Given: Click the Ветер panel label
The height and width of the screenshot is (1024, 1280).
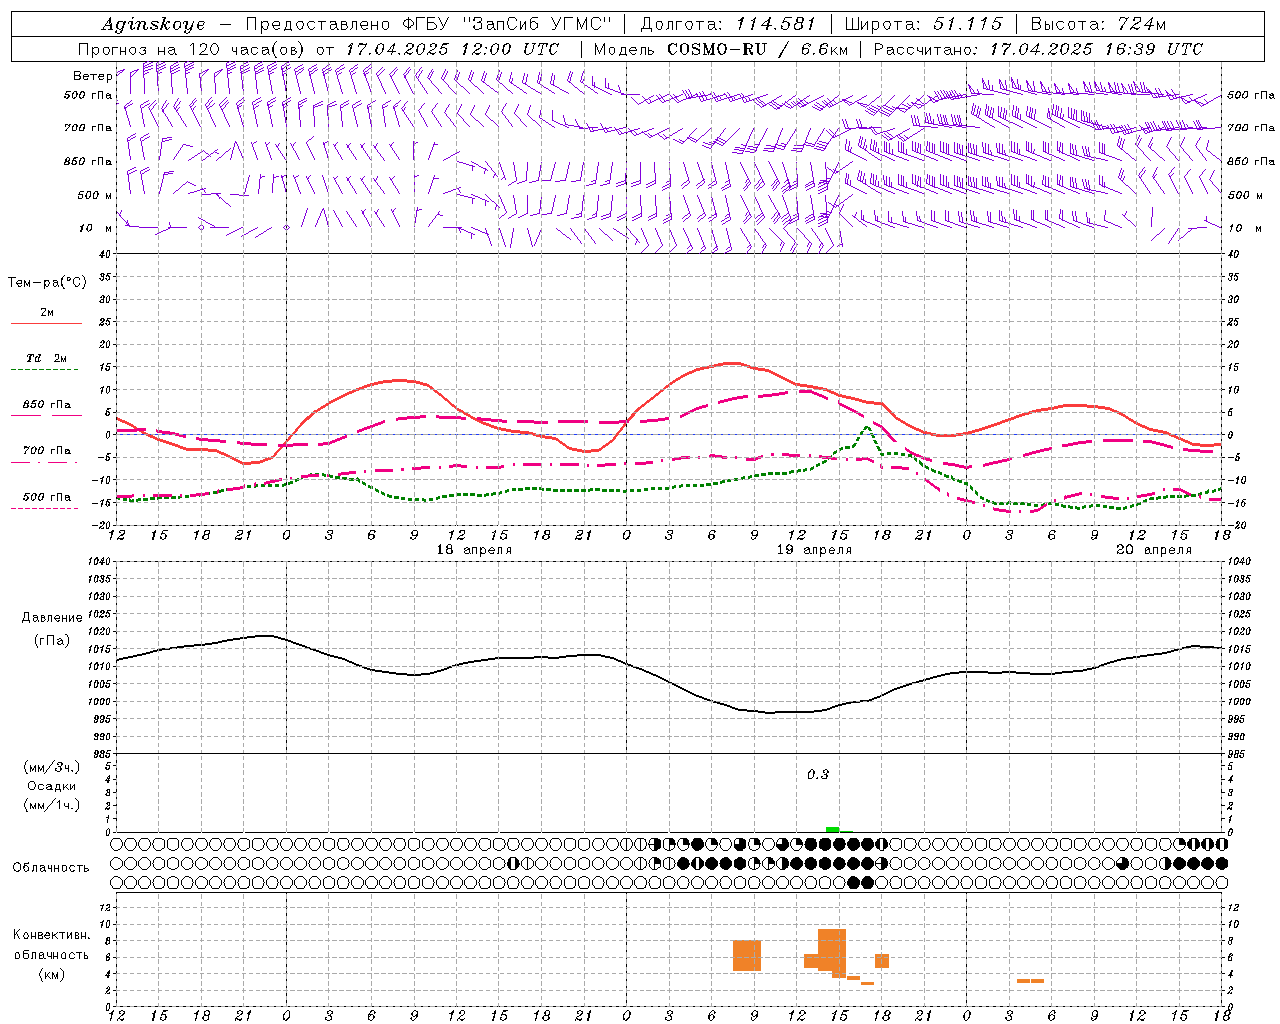Looking at the screenshot, I should [93, 75].
